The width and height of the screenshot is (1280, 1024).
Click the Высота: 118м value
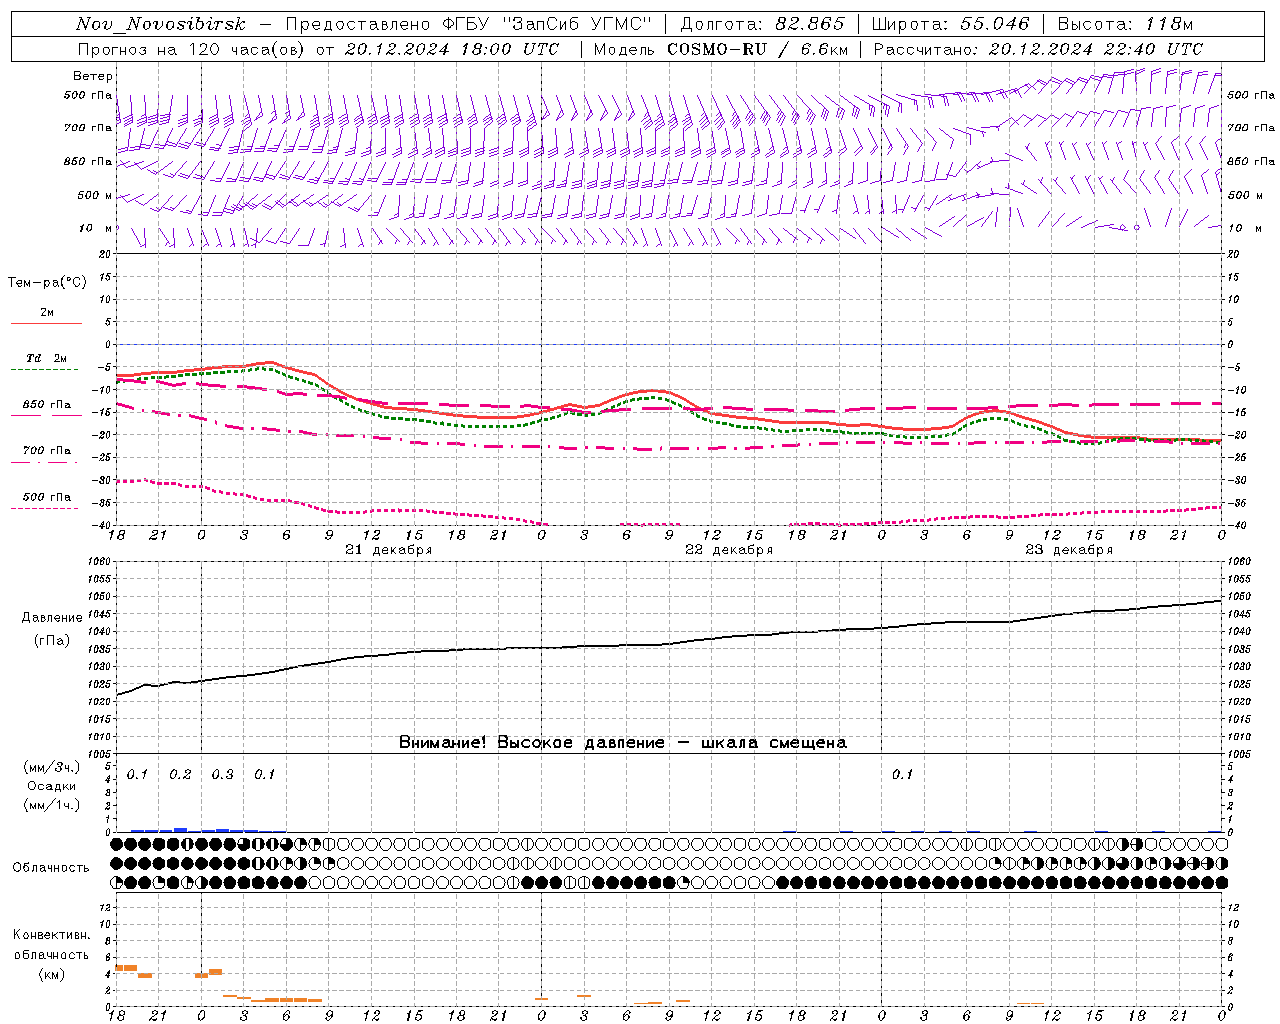[1125, 25]
